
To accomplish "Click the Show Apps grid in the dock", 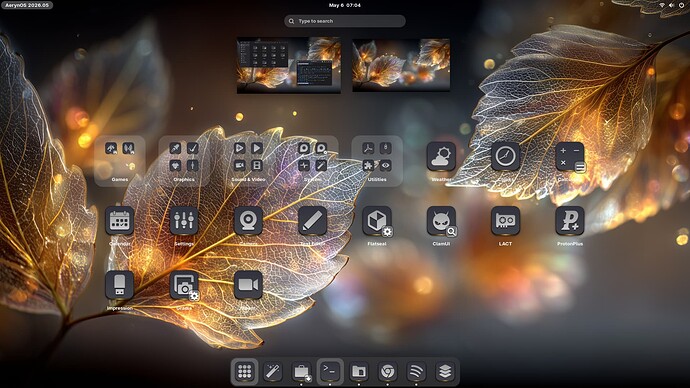I will click(x=245, y=372).
